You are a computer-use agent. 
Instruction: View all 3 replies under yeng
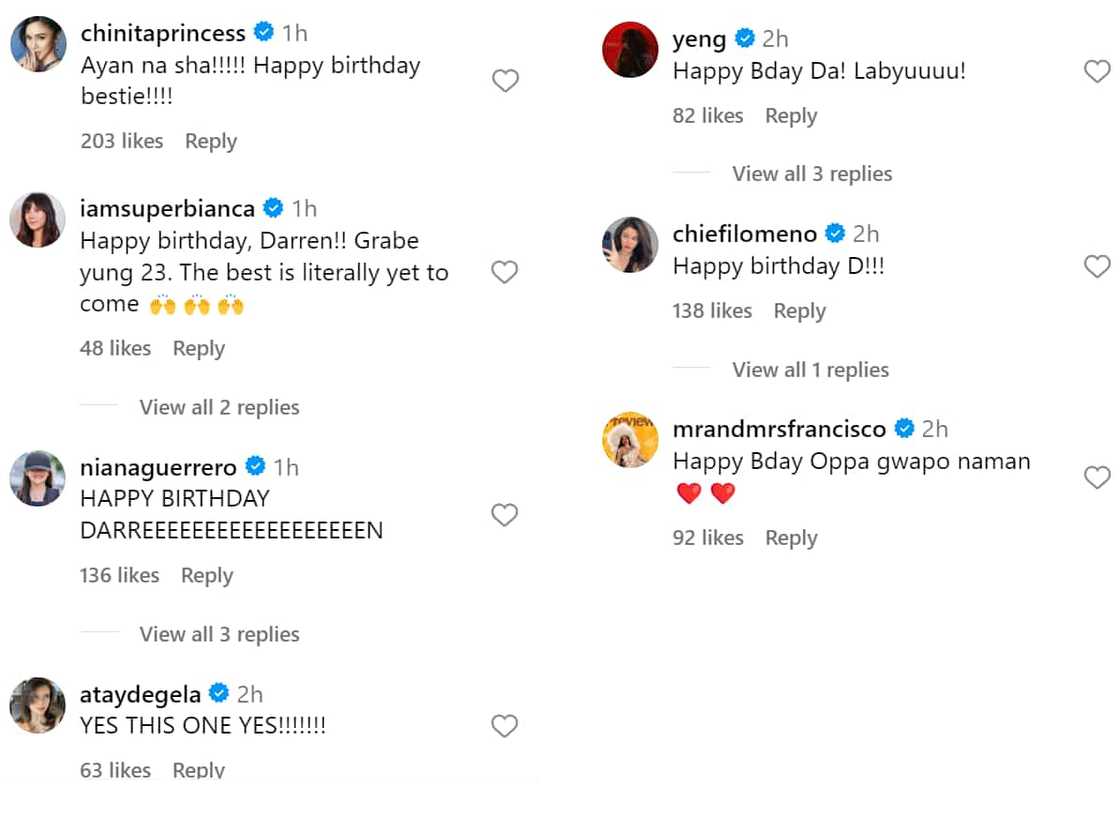click(812, 174)
